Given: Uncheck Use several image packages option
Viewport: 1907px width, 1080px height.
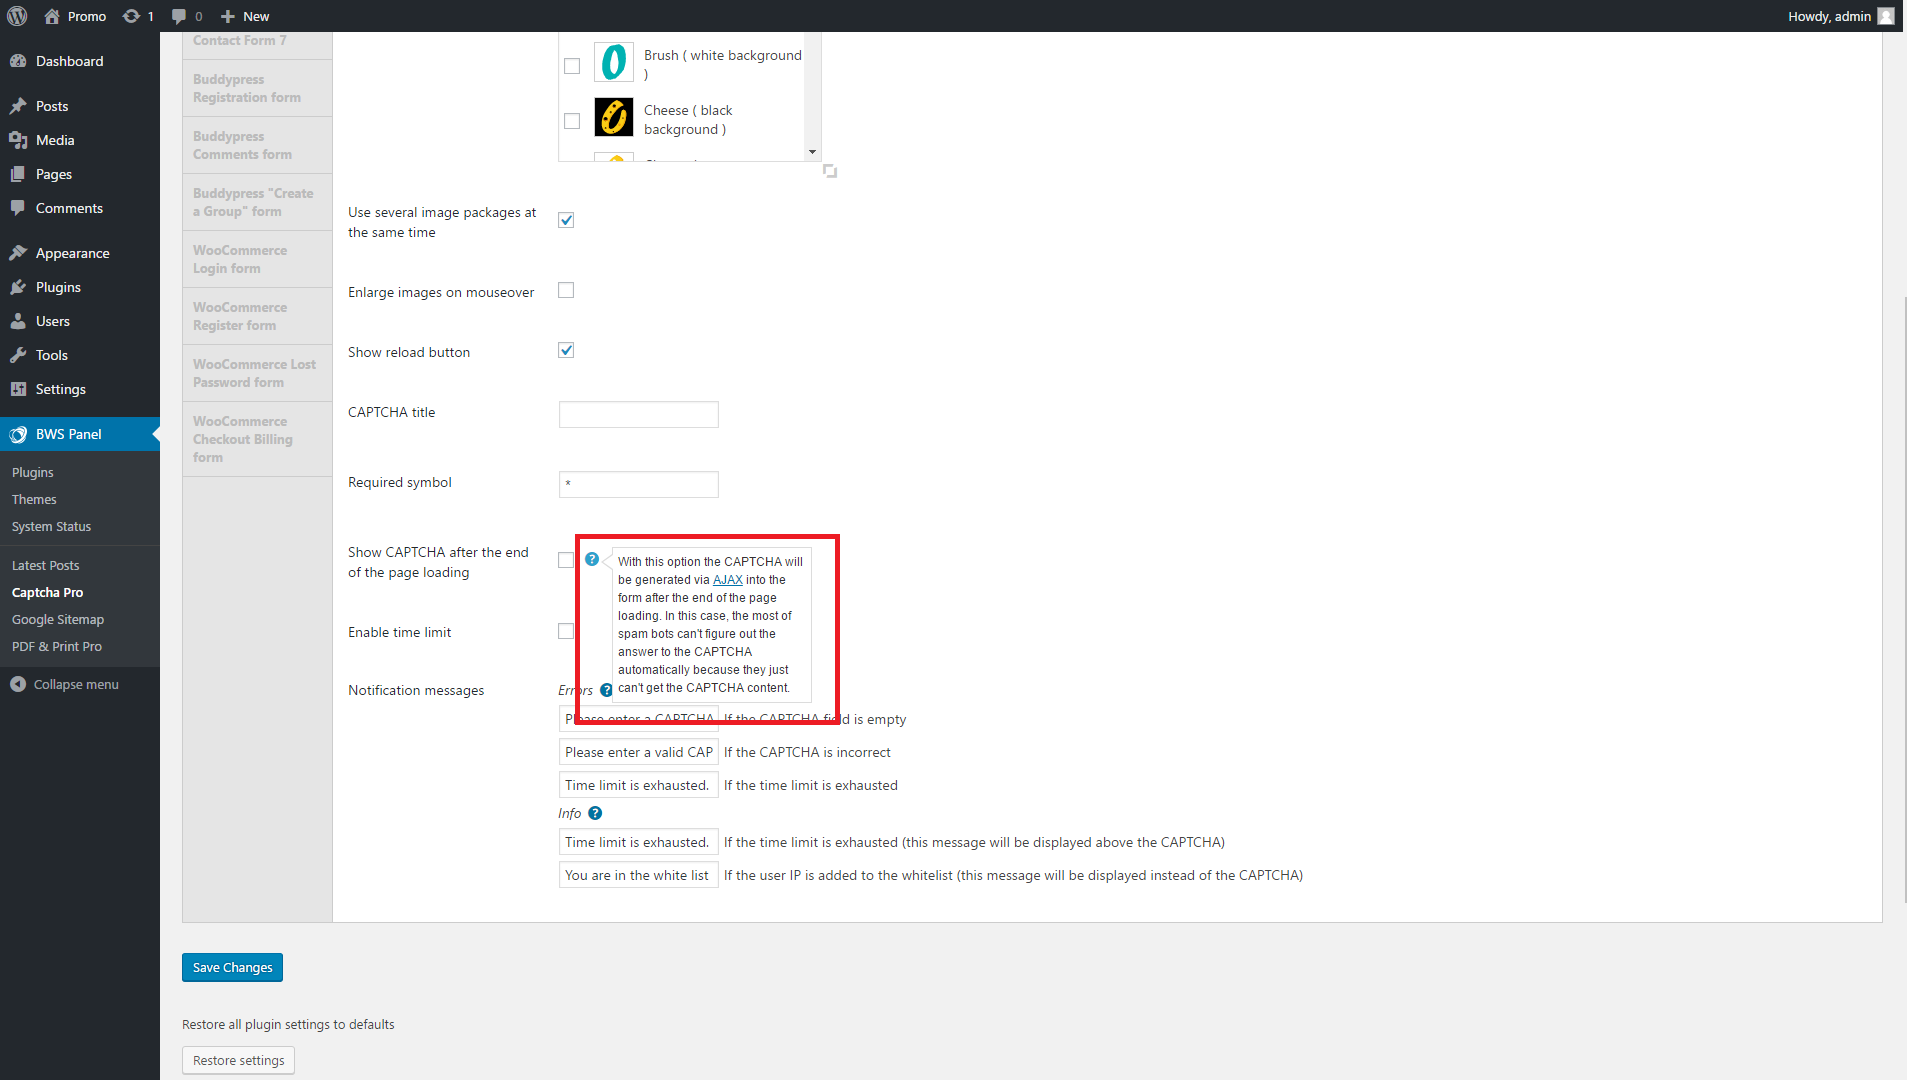Looking at the screenshot, I should 566,220.
